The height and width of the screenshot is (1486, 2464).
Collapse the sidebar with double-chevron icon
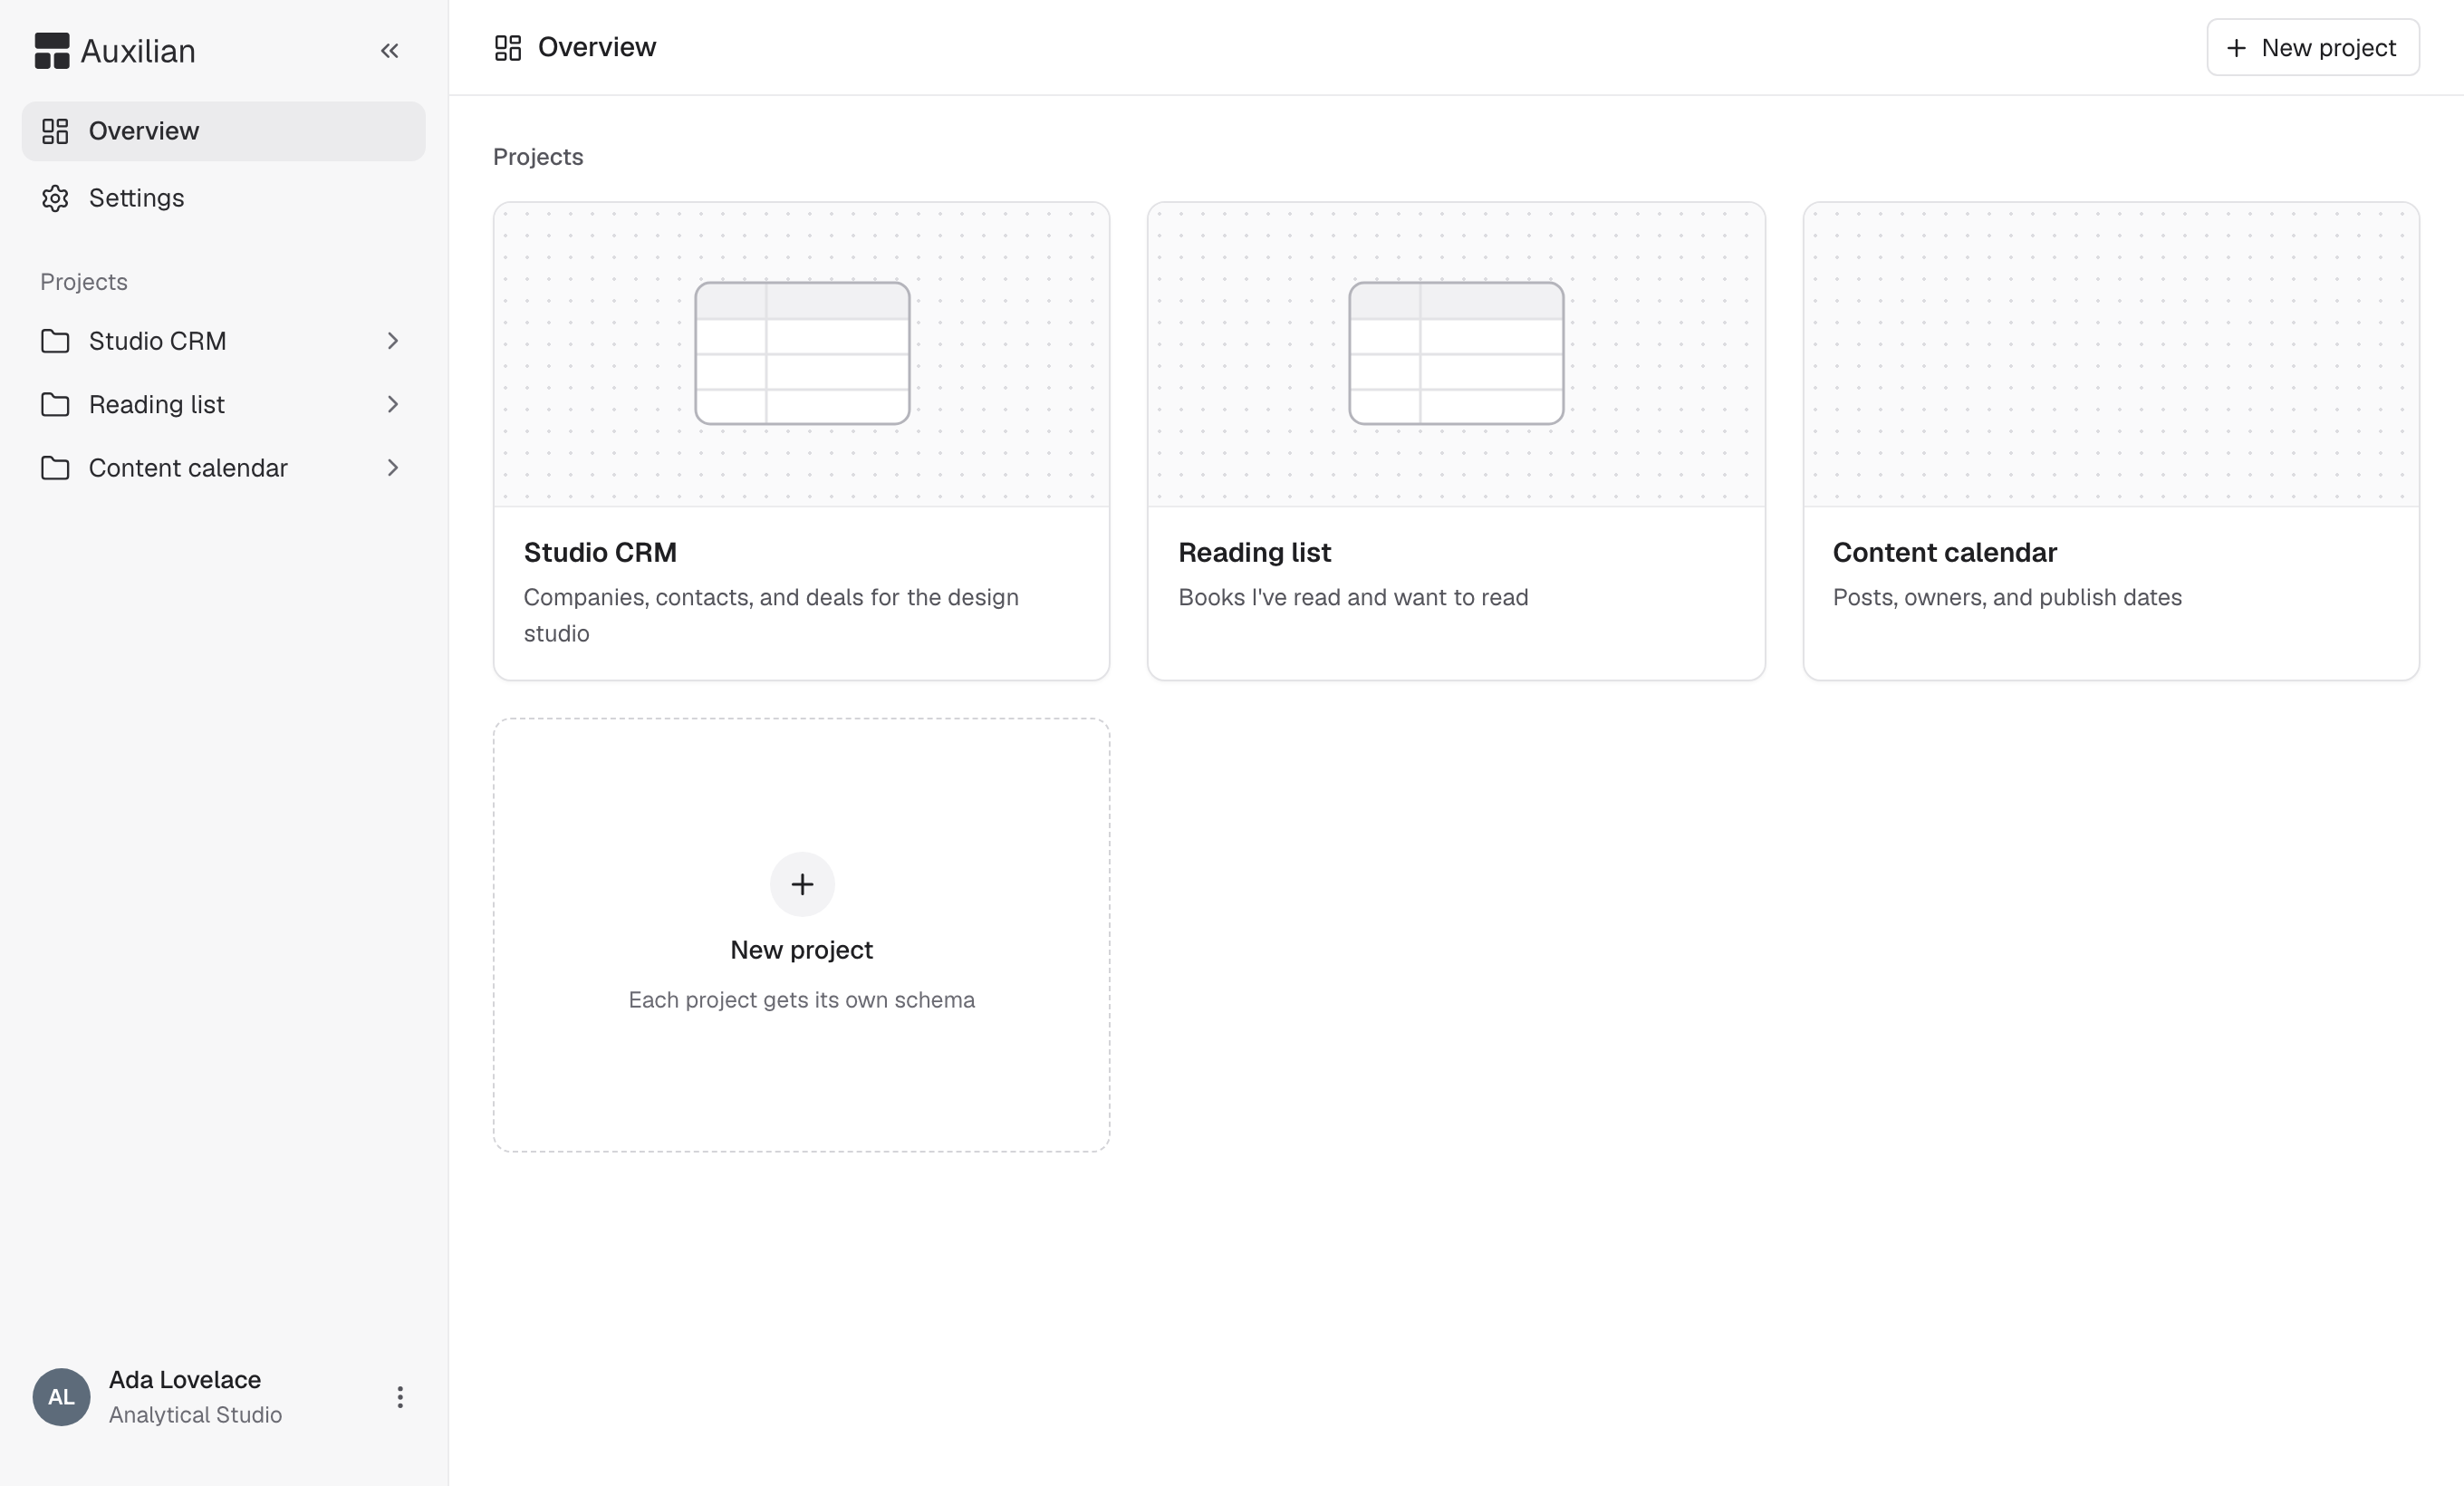(x=389, y=51)
